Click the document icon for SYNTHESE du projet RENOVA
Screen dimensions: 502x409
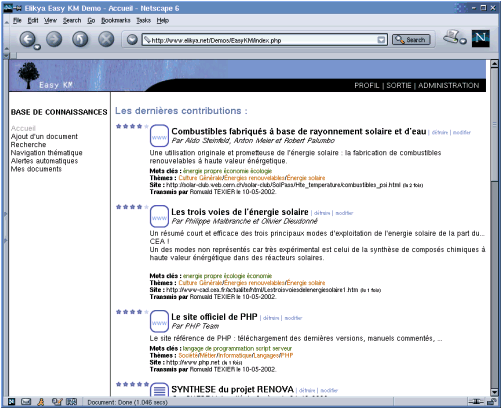pyautogui.click(x=159, y=389)
